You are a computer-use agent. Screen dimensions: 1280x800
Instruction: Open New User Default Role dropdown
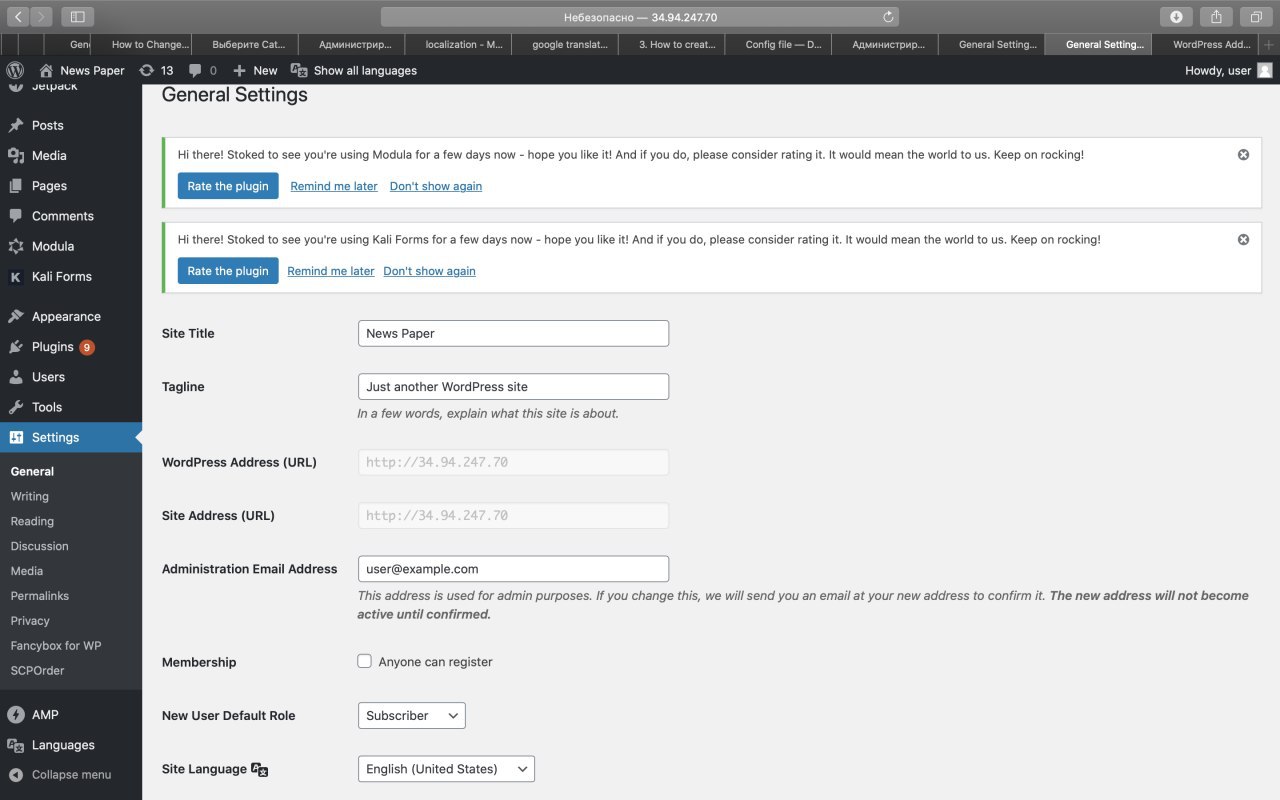coord(411,716)
